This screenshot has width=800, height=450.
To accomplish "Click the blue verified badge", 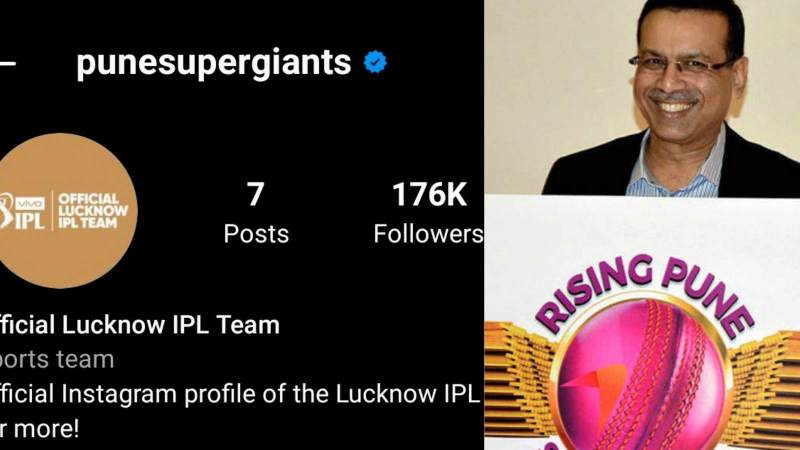I will pyautogui.click(x=375, y=62).
